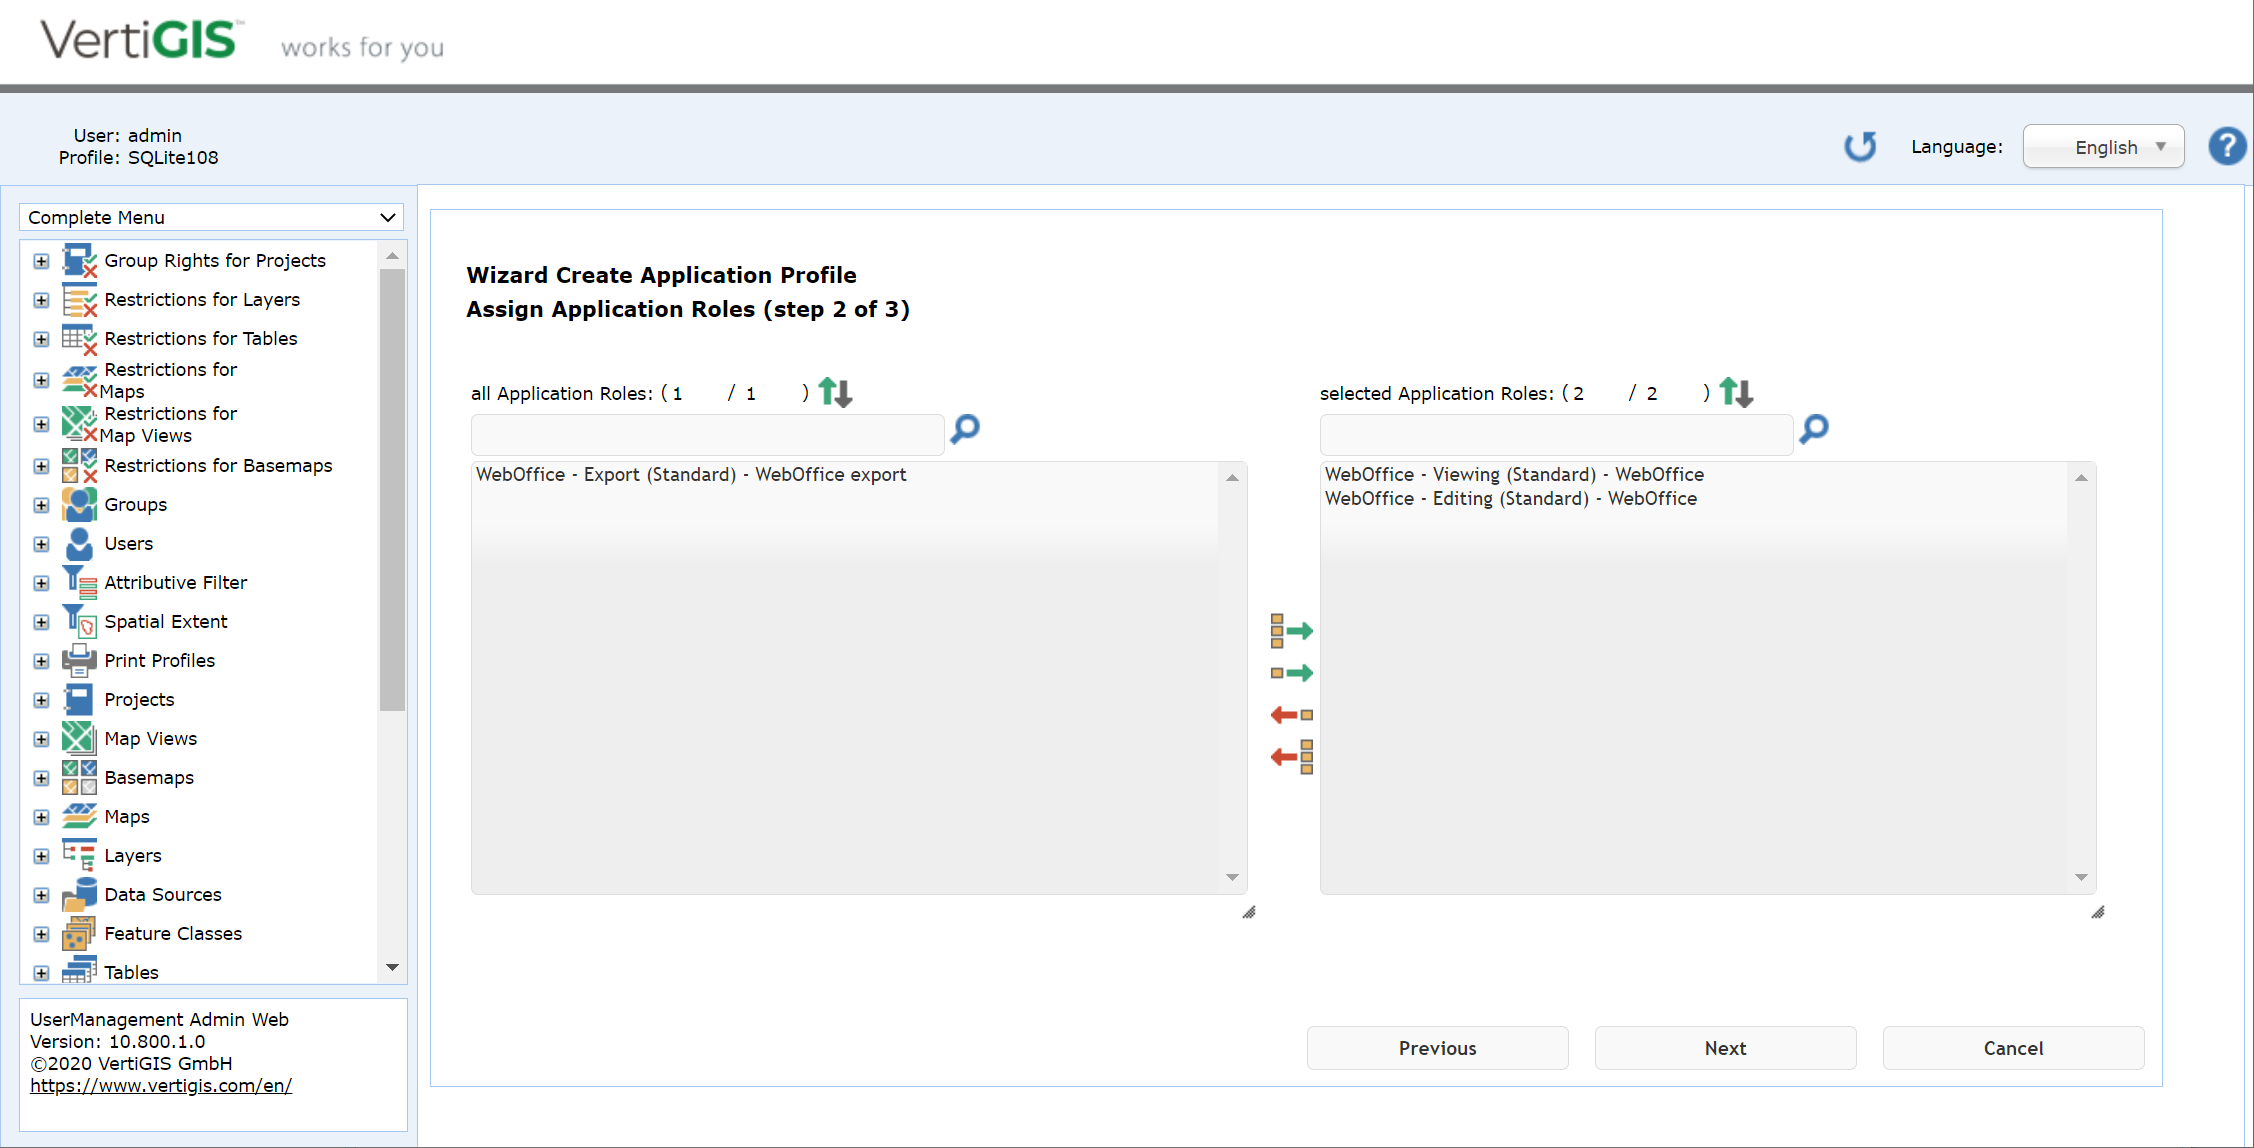Open the help question mark icon
This screenshot has width=2254, height=1148.
click(x=2227, y=146)
